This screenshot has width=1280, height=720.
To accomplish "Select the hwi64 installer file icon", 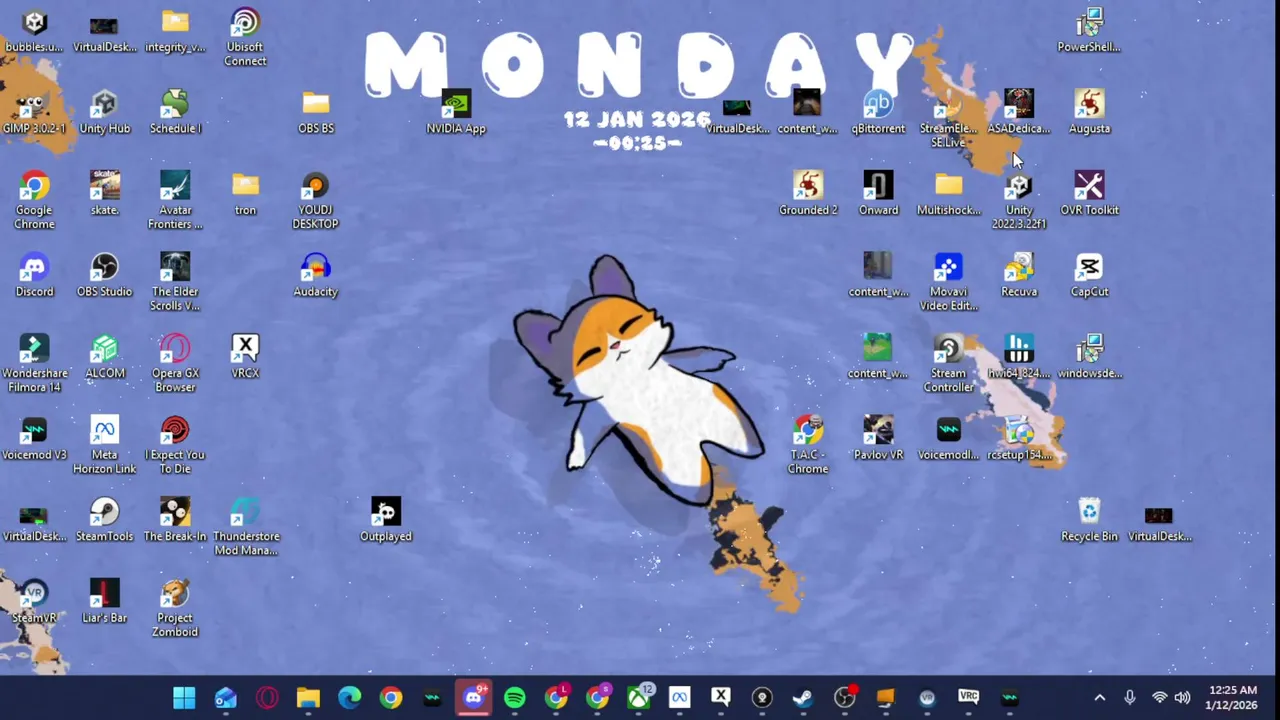I will 1019,357.
